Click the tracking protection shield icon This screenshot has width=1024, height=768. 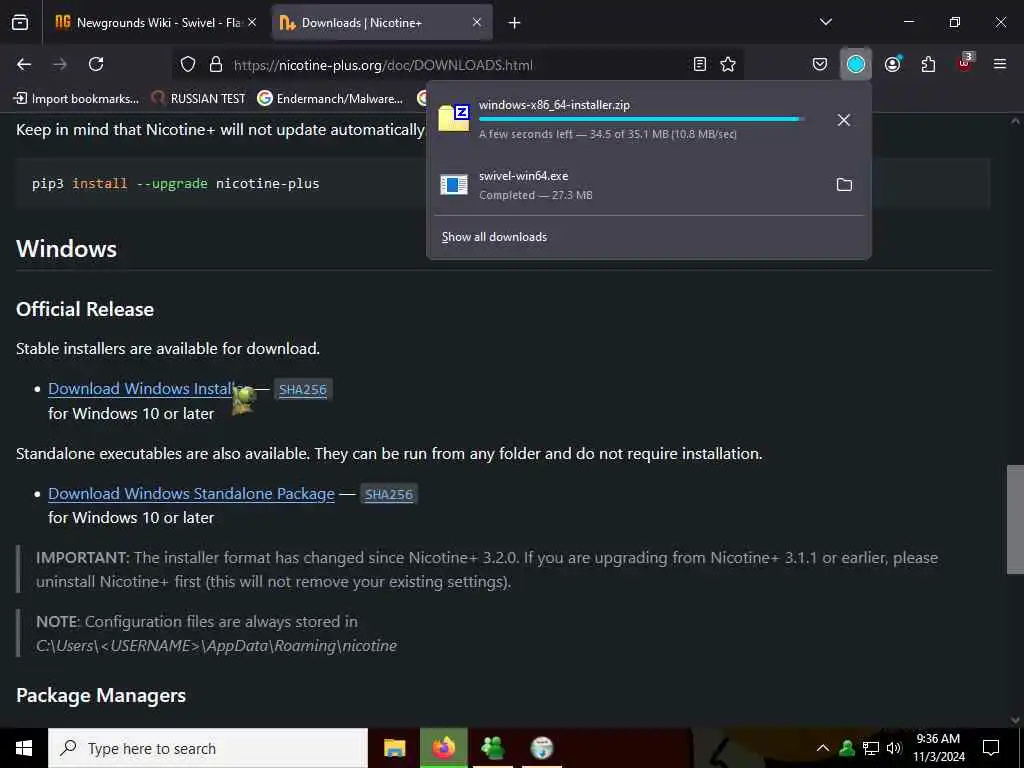(x=188, y=65)
